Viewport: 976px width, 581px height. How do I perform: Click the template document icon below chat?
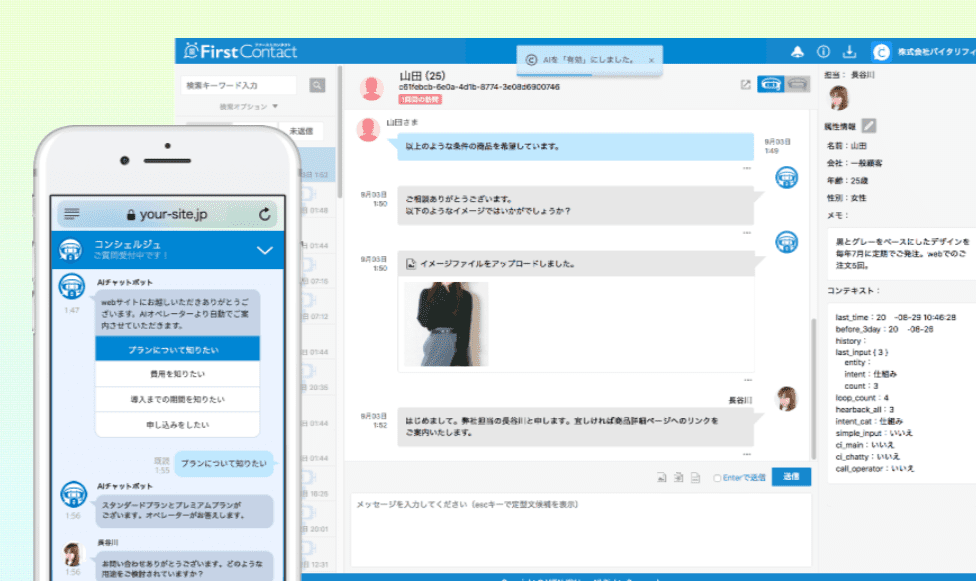[695, 478]
